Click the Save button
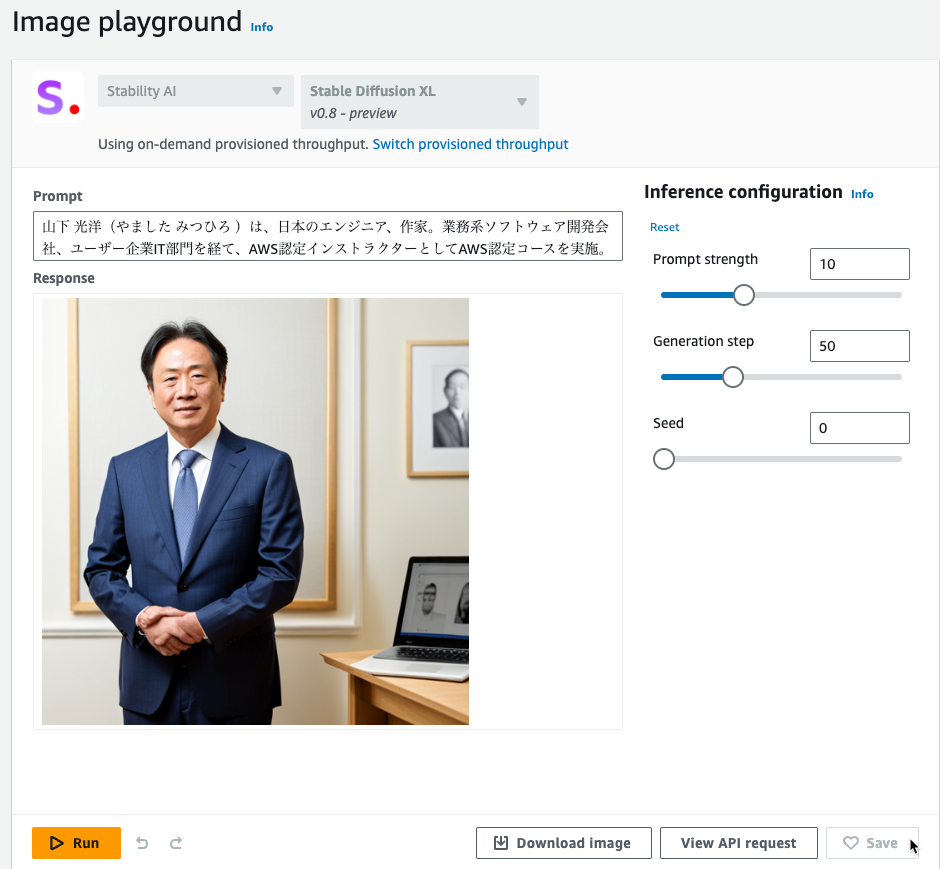Viewport: 940px width, 869px height. (872, 843)
